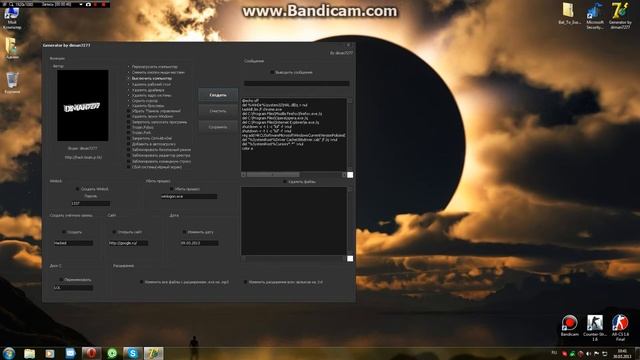Click the http://google.ru/ site field

[128, 243]
